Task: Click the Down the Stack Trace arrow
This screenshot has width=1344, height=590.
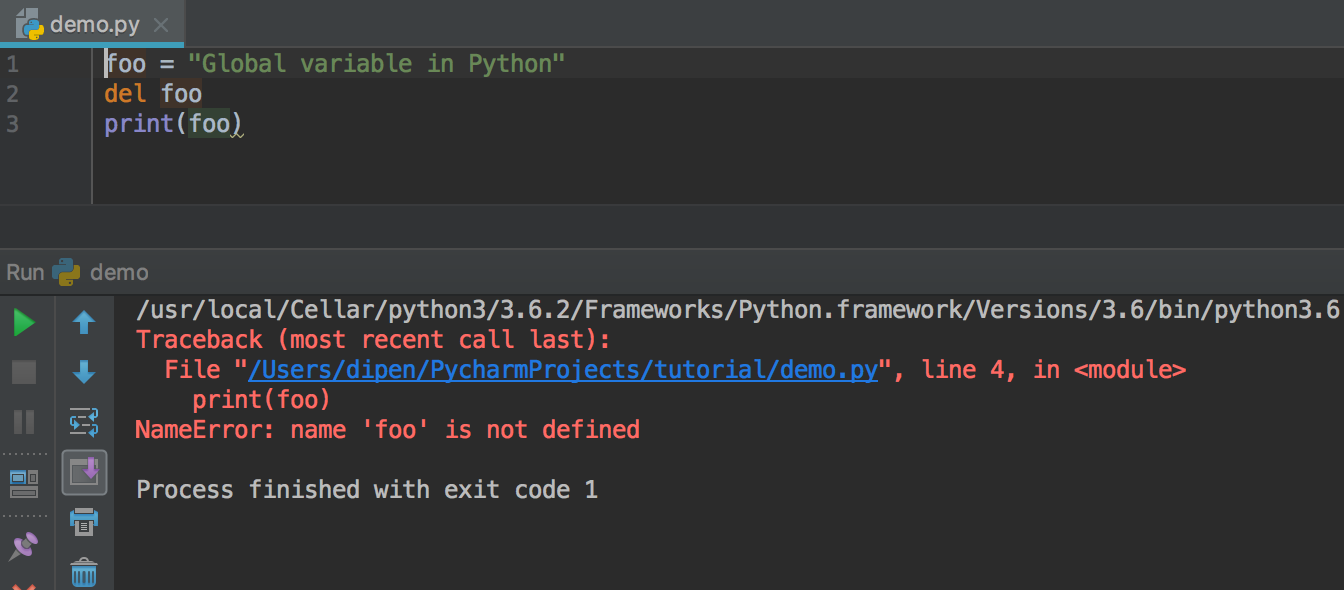Action: tap(84, 373)
